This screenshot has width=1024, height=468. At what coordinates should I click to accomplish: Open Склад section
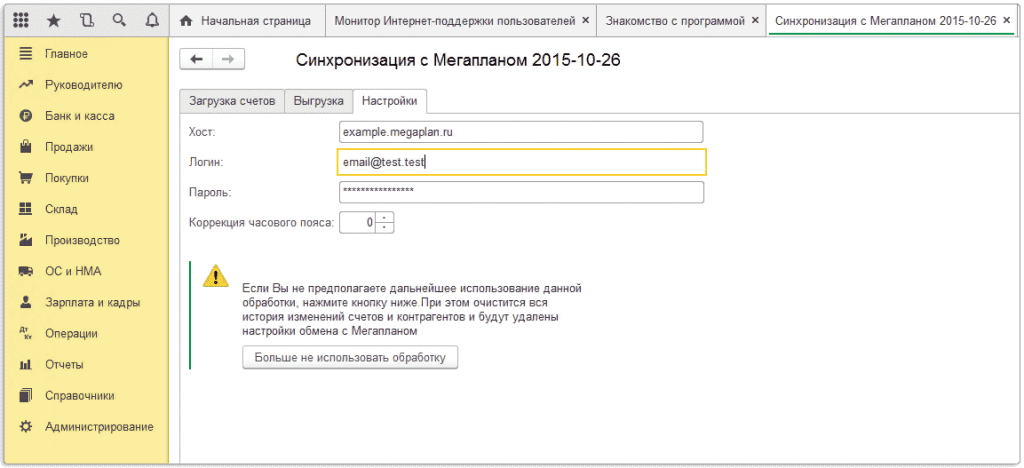click(61, 209)
